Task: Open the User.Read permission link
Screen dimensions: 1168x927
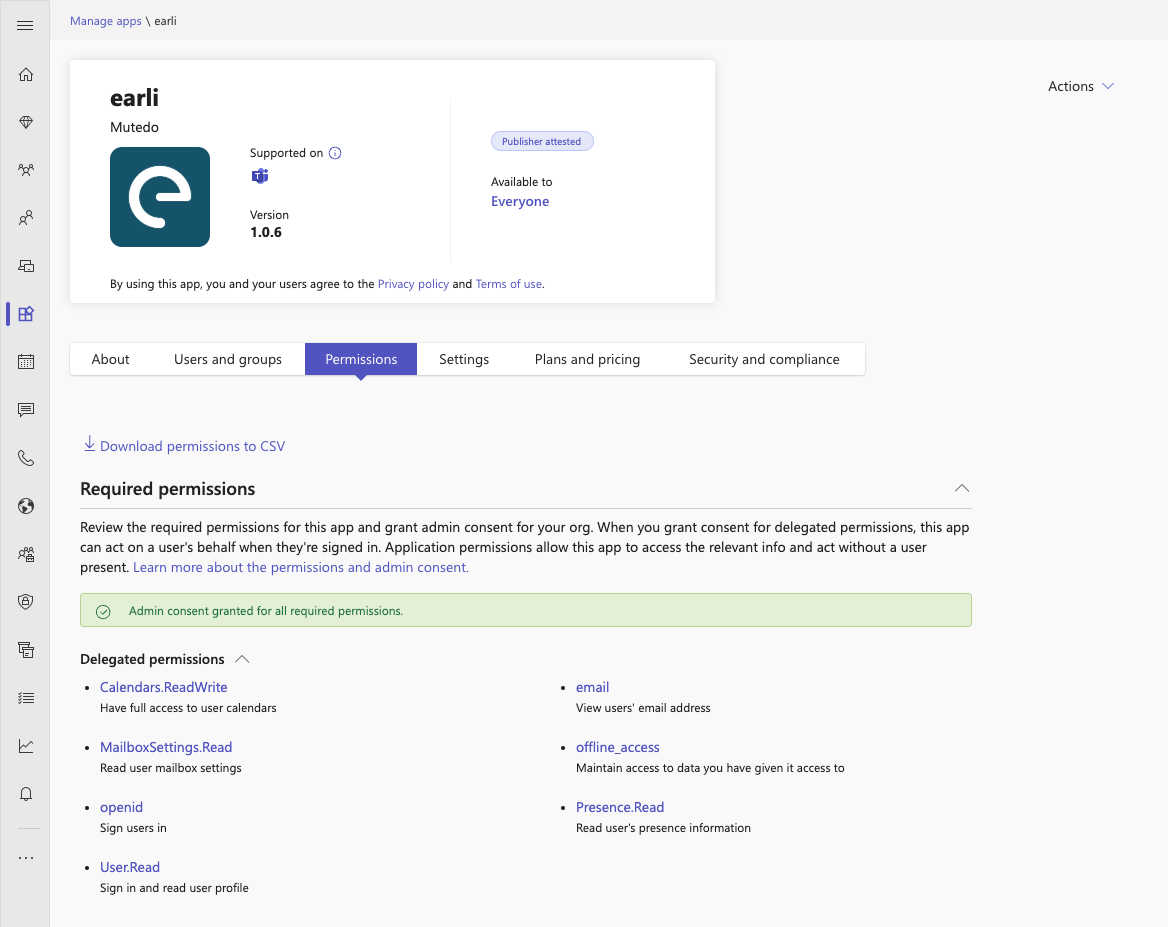Action: (x=130, y=867)
